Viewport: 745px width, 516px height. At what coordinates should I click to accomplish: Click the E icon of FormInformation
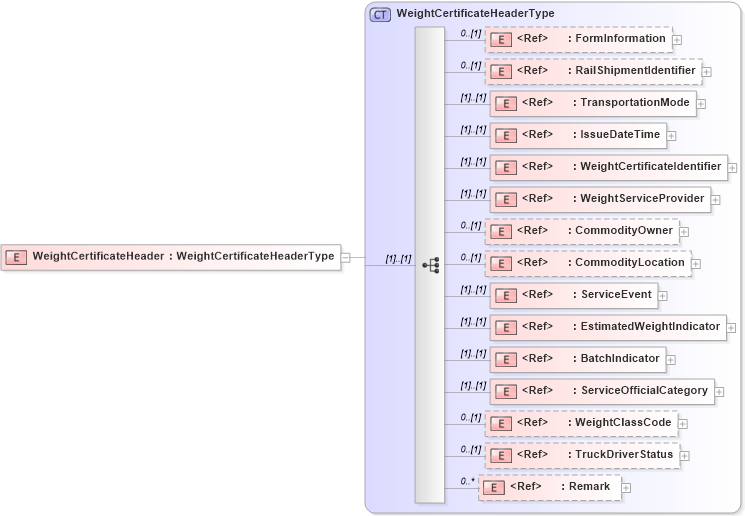tap(501, 40)
